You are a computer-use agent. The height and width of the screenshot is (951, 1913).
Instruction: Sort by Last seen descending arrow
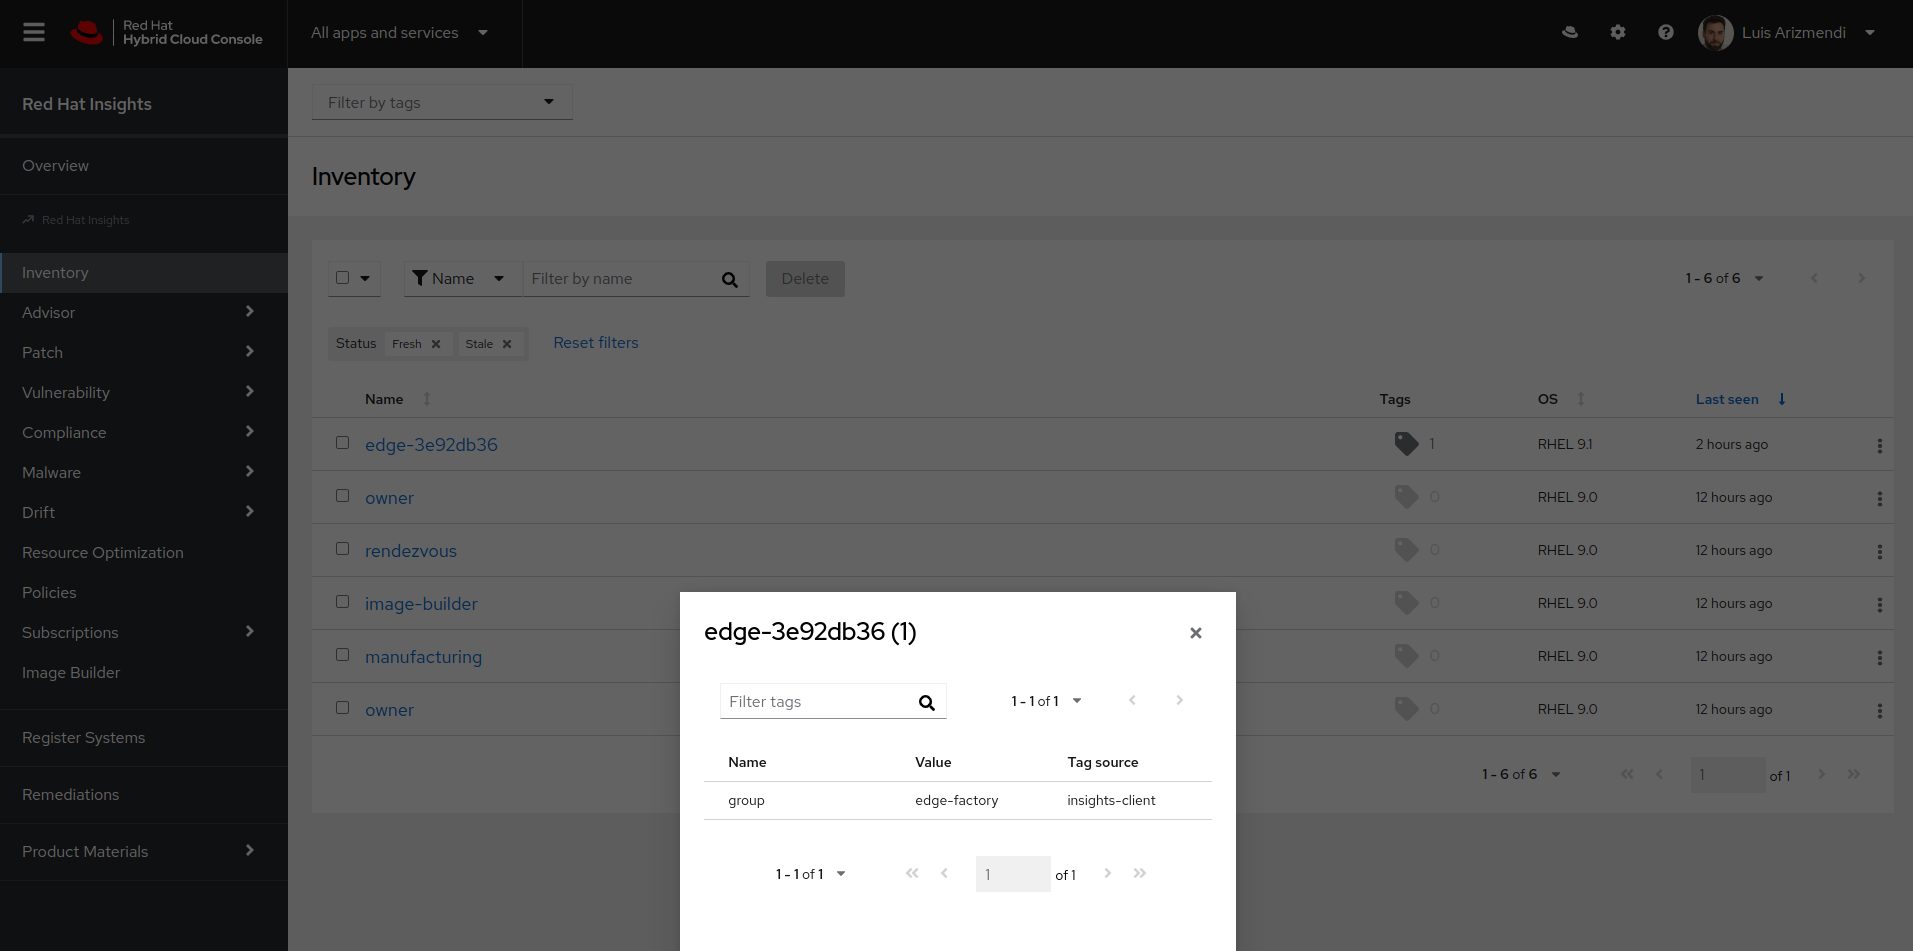1782,399
